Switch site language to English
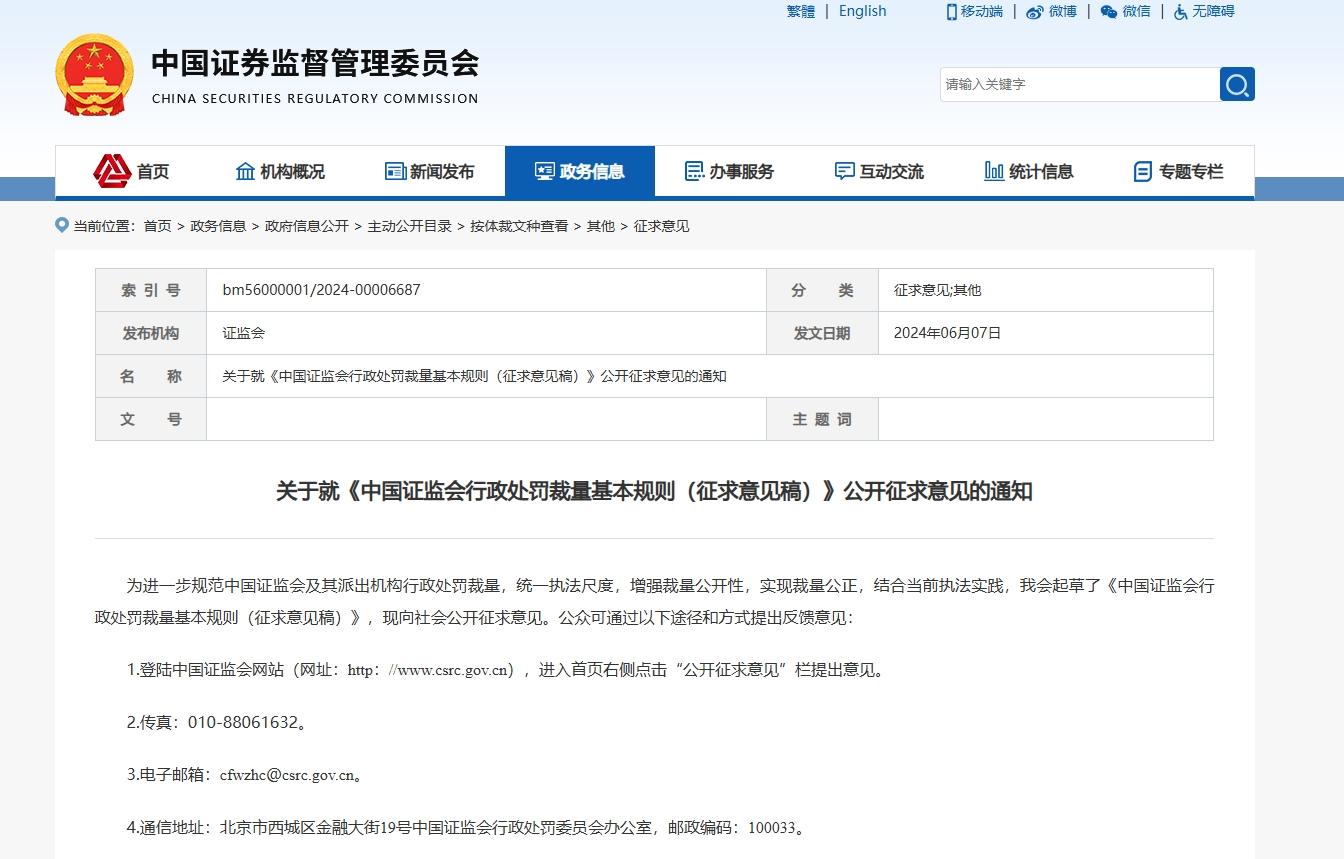The height and width of the screenshot is (859, 1344). (862, 12)
